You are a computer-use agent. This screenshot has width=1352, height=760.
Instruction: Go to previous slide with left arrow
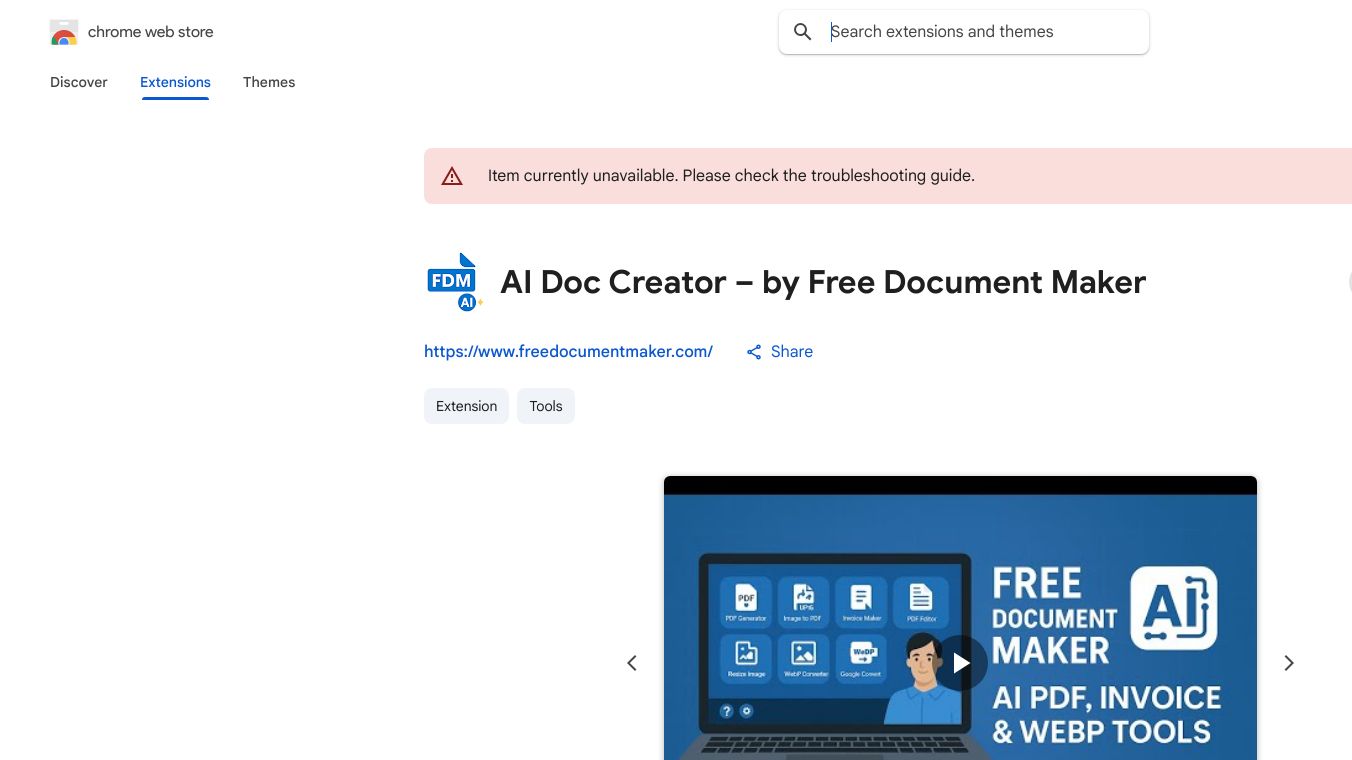coord(632,663)
